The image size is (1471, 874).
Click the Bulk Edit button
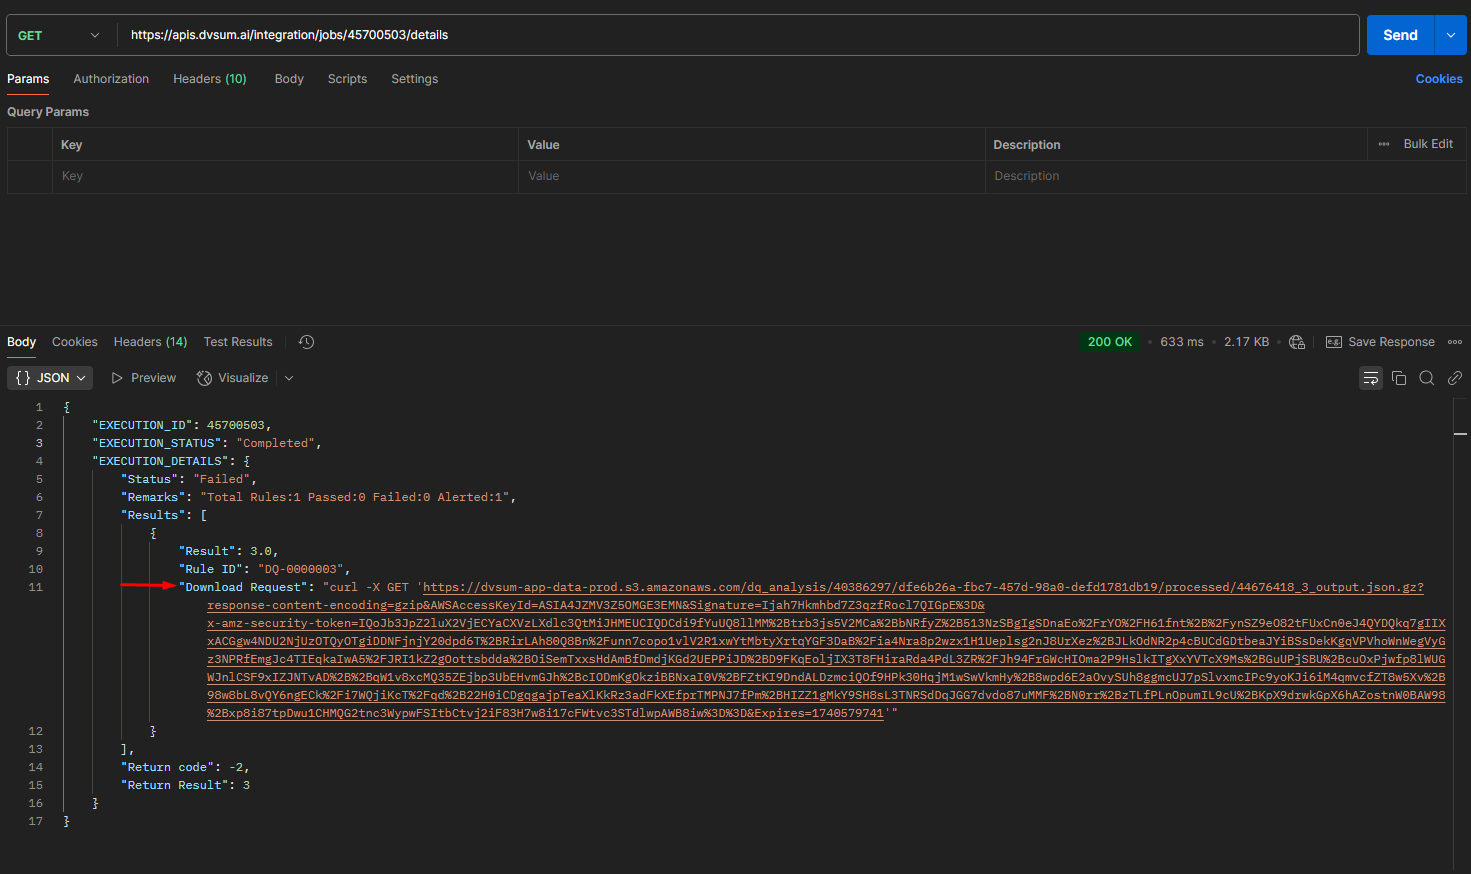1428,144
